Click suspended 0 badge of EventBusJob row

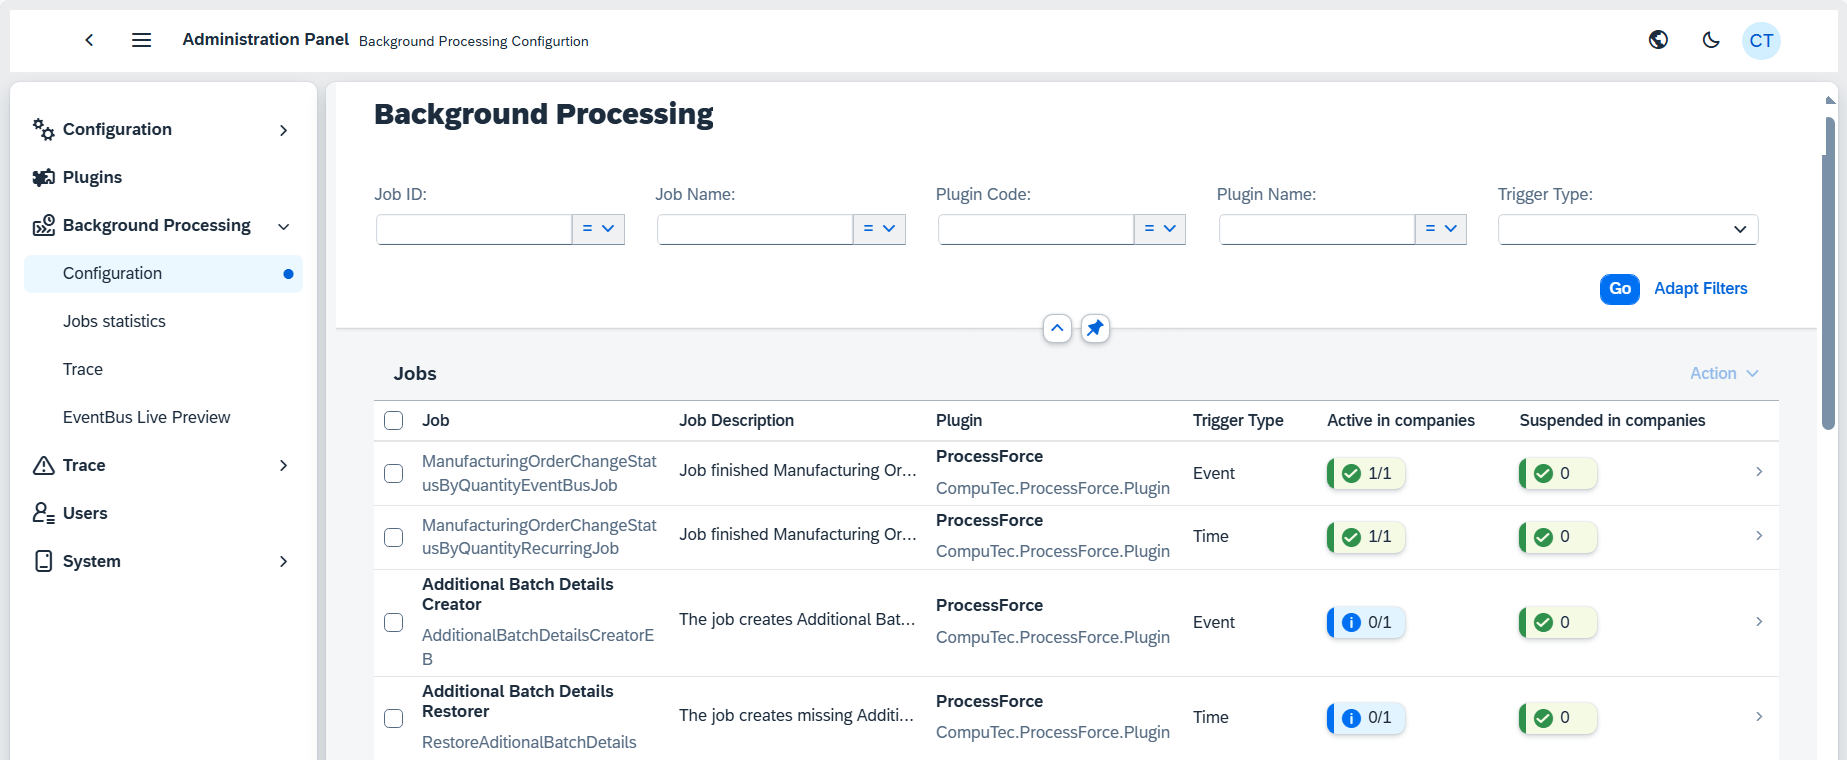(x=1558, y=473)
